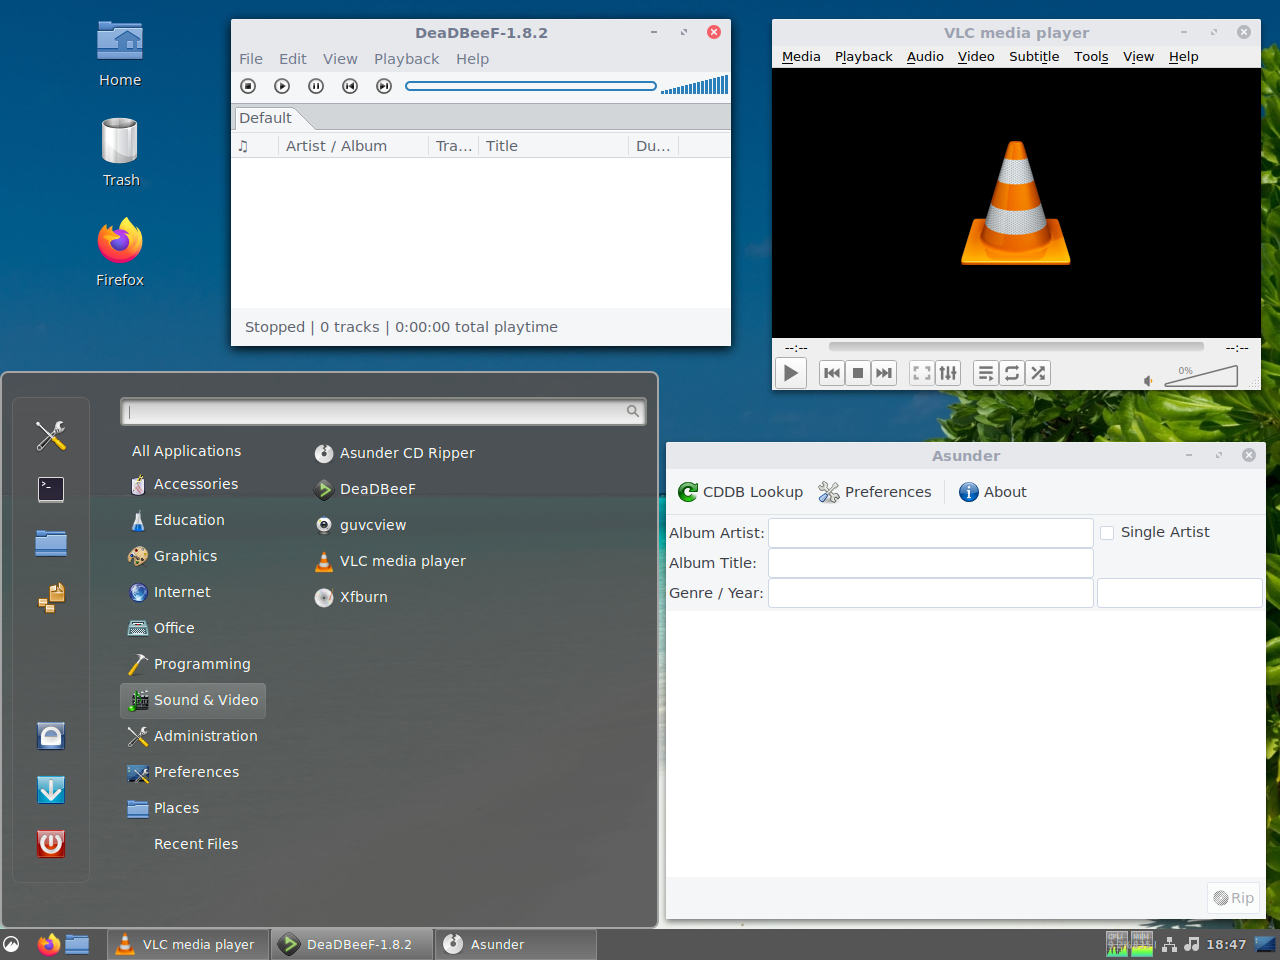1280x960 pixels.
Task: Toggle the VLC playlist view
Action: point(986,373)
